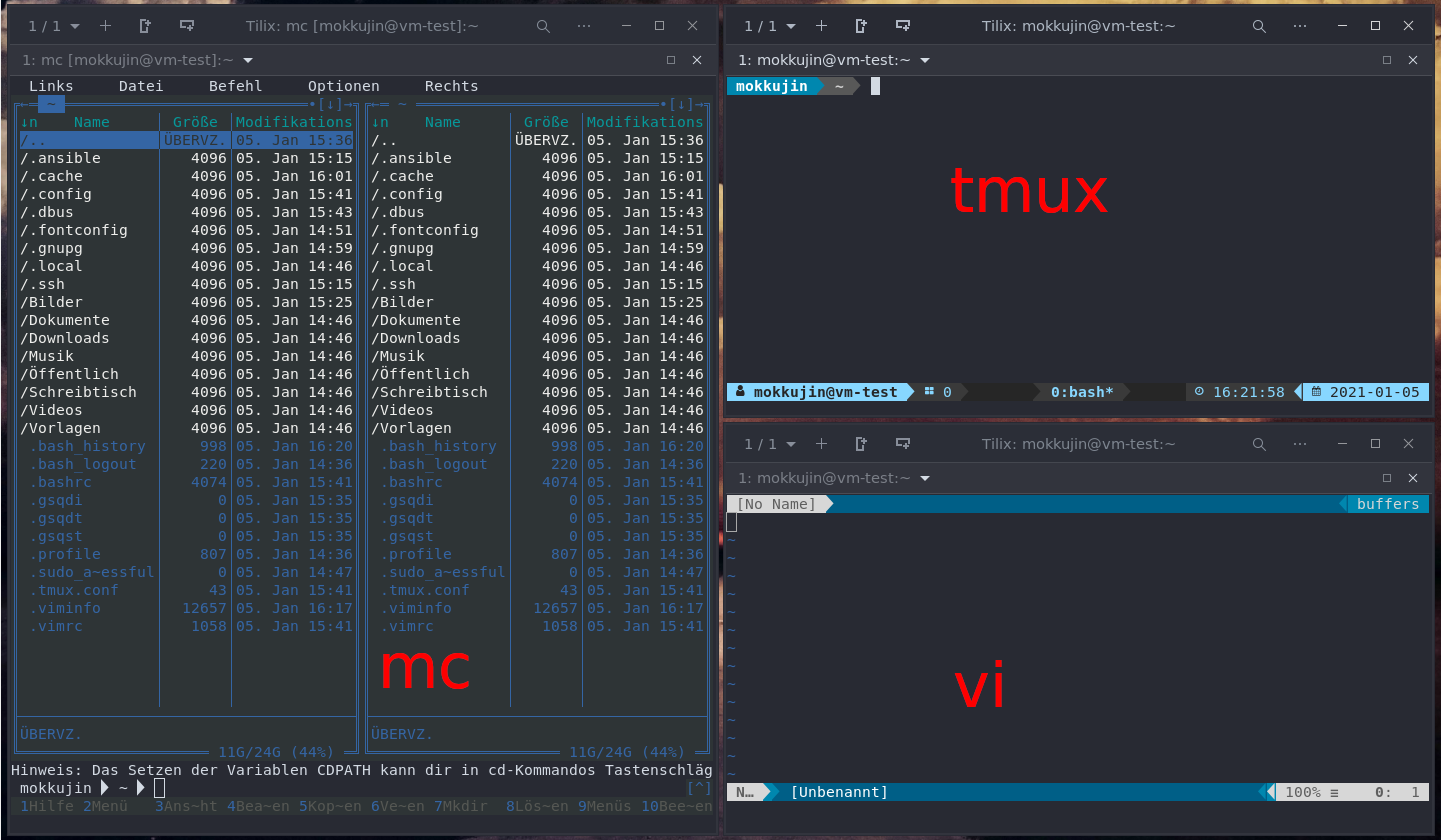The width and height of the screenshot is (1441, 840).
Task: Click 7Mkdir function key in mc
Action: (461, 806)
